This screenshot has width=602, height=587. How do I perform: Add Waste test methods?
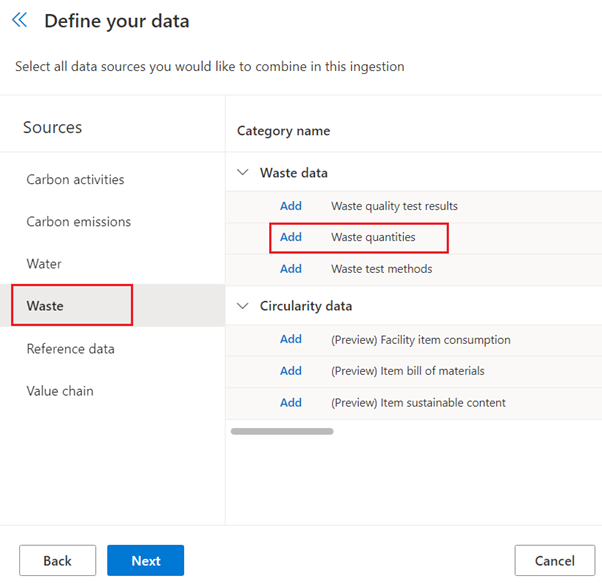[291, 269]
